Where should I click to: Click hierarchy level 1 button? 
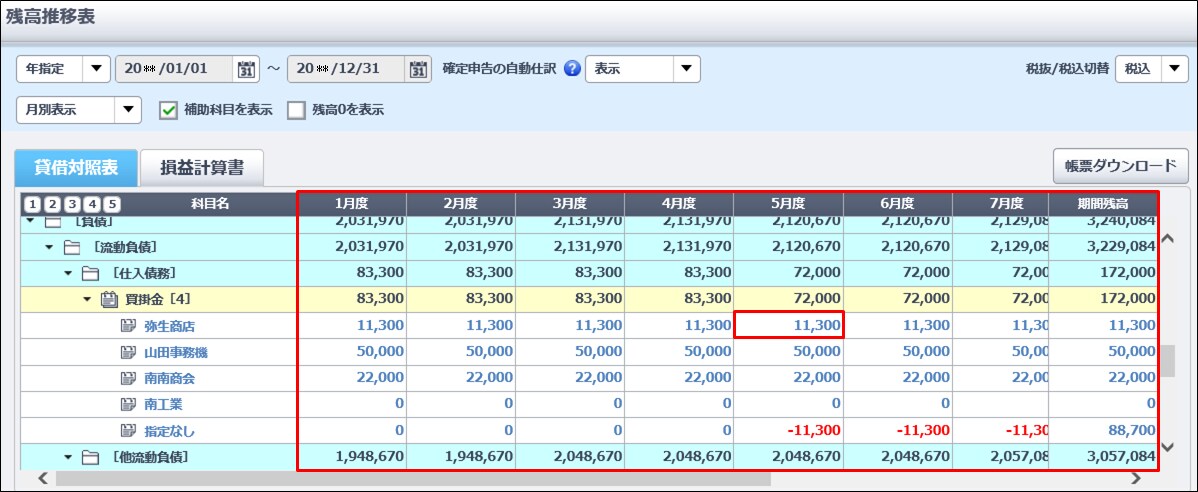[x=31, y=205]
